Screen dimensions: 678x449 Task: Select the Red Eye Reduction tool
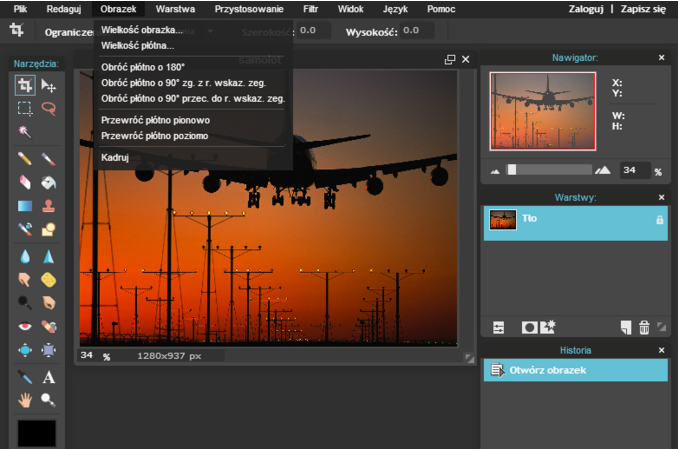[25, 326]
